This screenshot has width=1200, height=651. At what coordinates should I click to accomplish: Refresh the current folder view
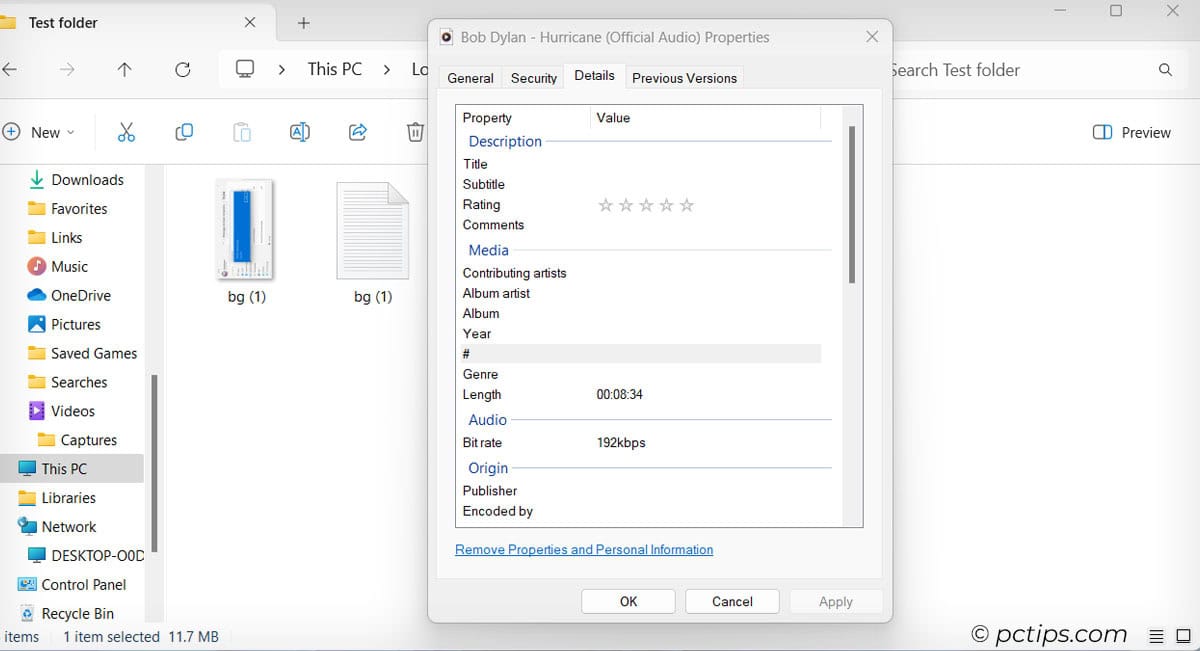coord(183,69)
